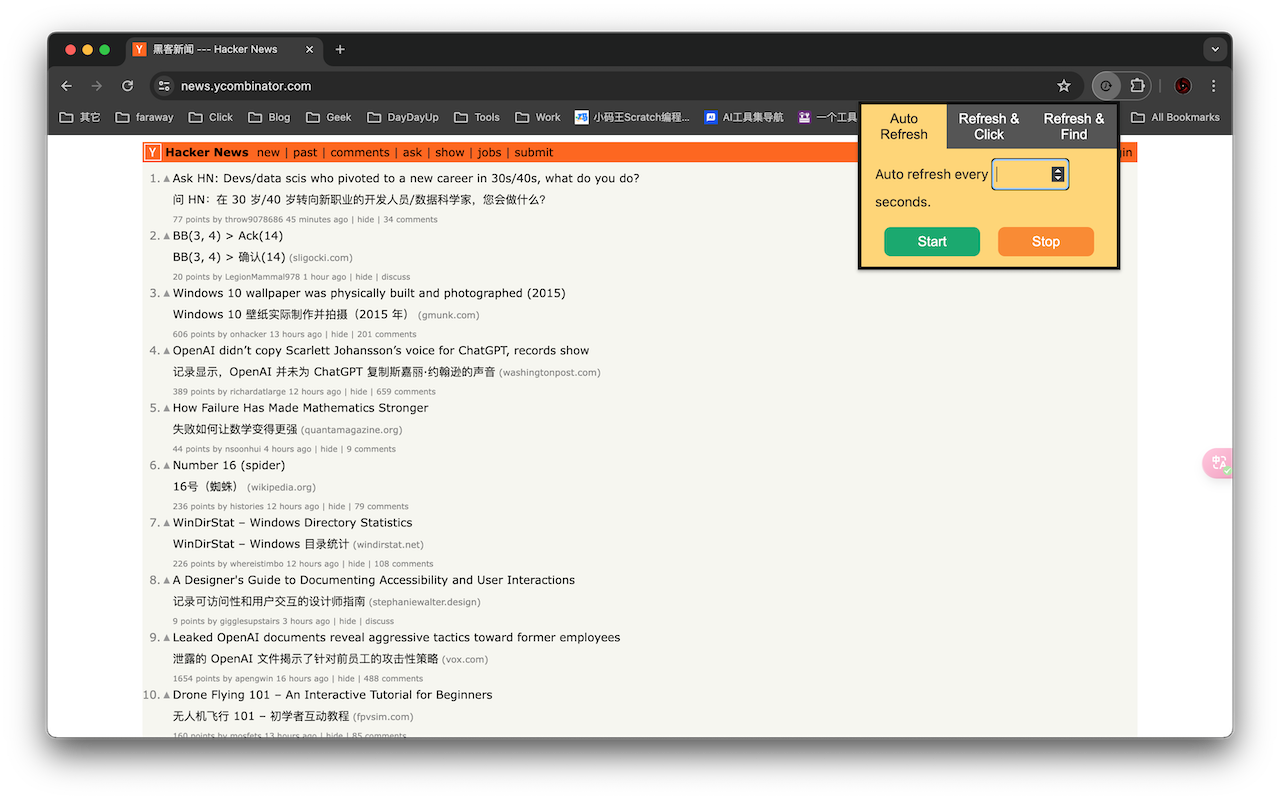Open the Chrome profile avatar
The image size is (1280, 800).
1183,86
